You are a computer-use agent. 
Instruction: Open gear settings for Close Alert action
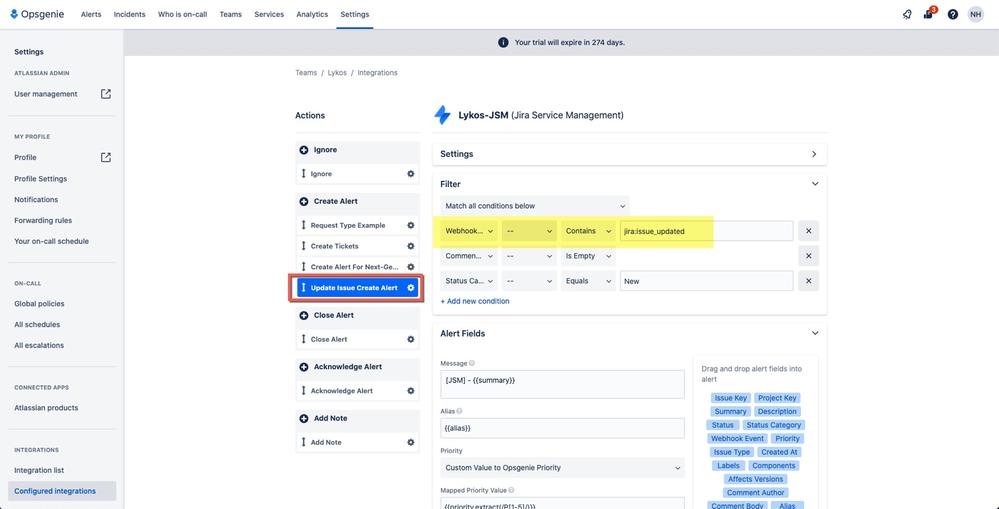(x=410, y=340)
